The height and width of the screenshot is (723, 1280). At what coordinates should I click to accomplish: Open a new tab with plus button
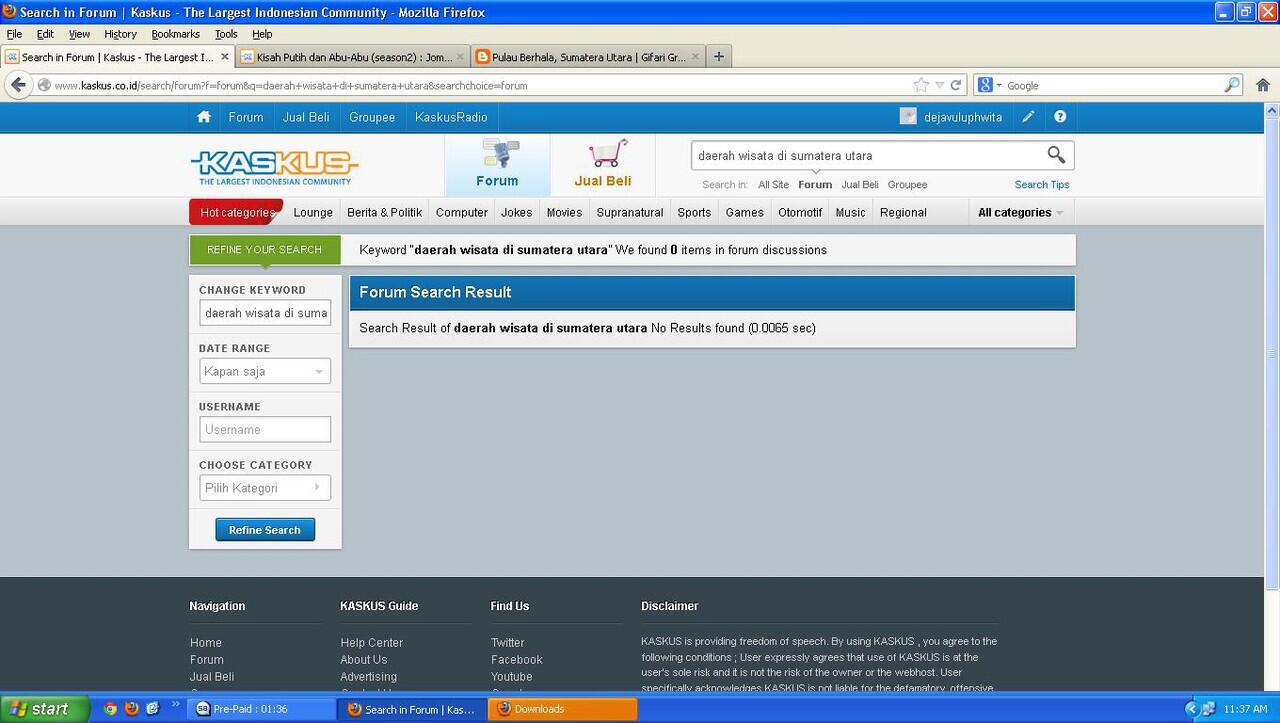[718, 57]
